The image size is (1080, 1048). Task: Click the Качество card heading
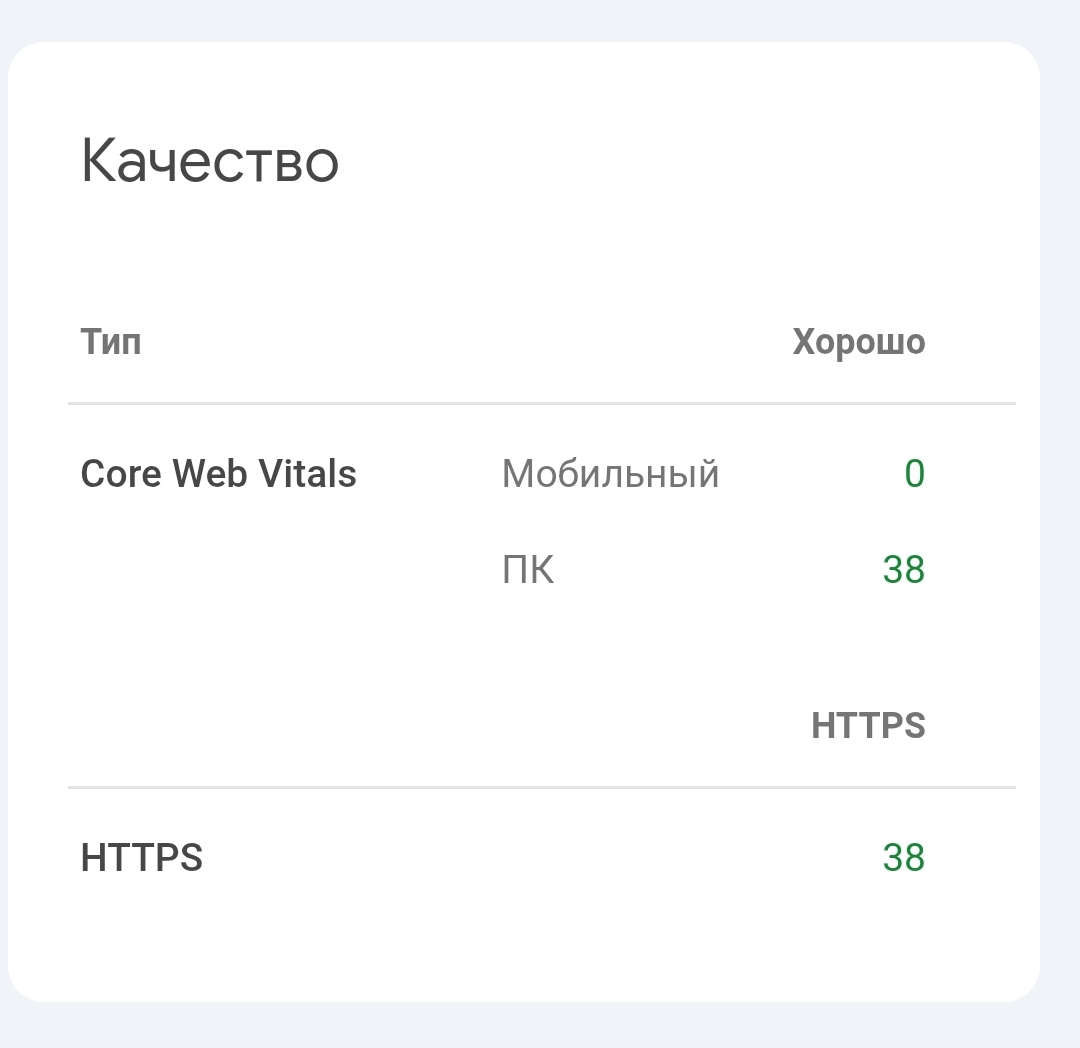(x=209, y=161)
